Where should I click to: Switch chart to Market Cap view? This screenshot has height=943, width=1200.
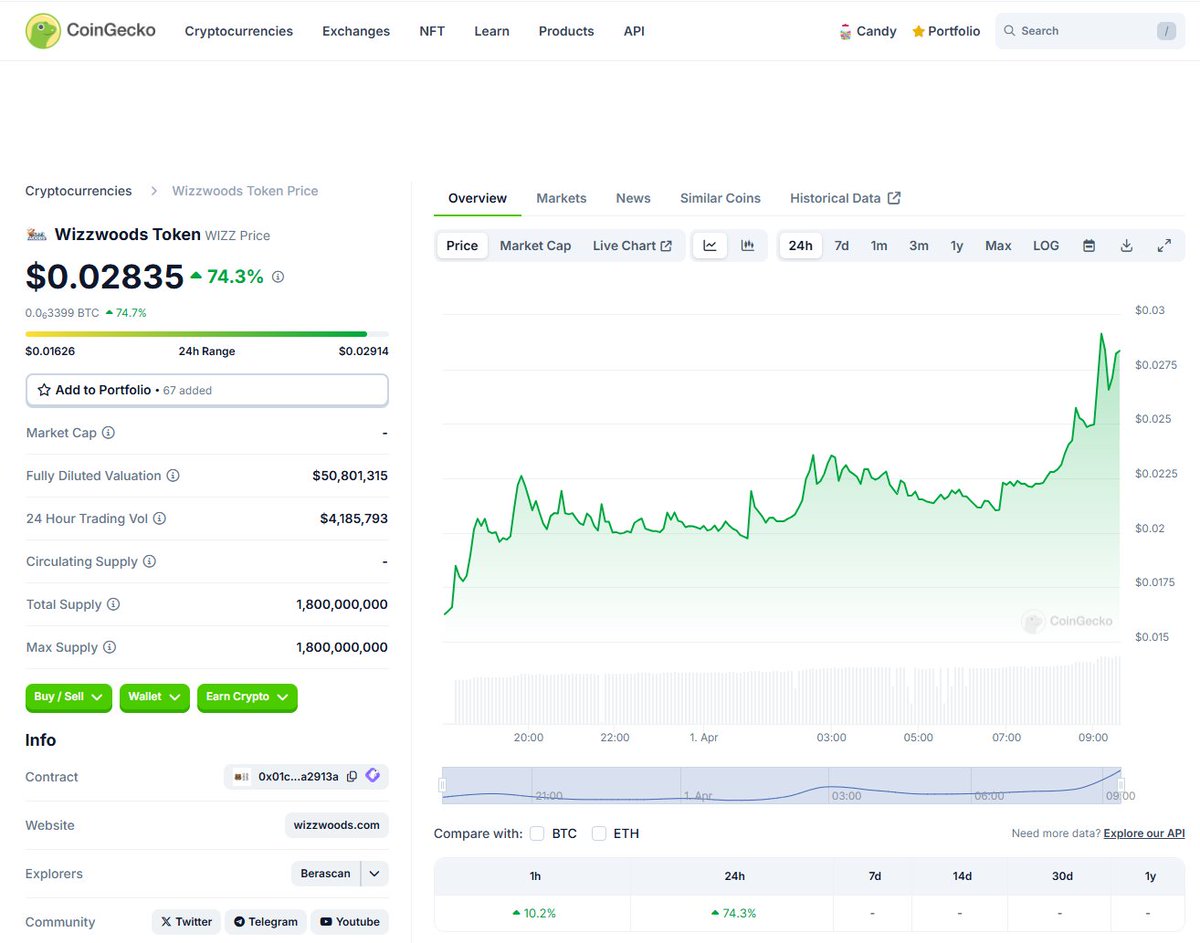click(535, 245)
